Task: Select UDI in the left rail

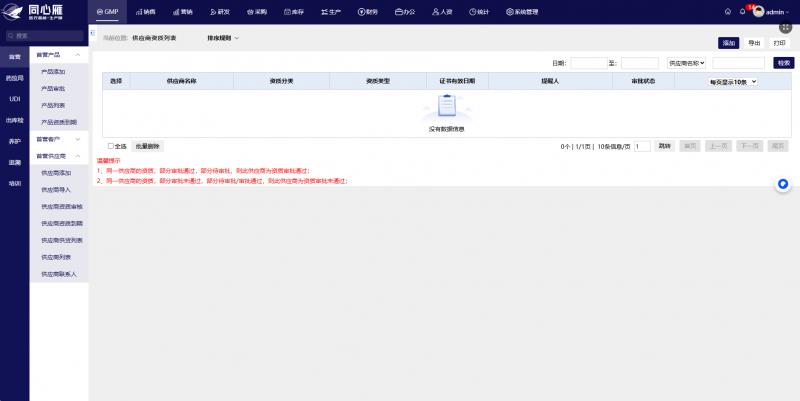Action: 15,99
